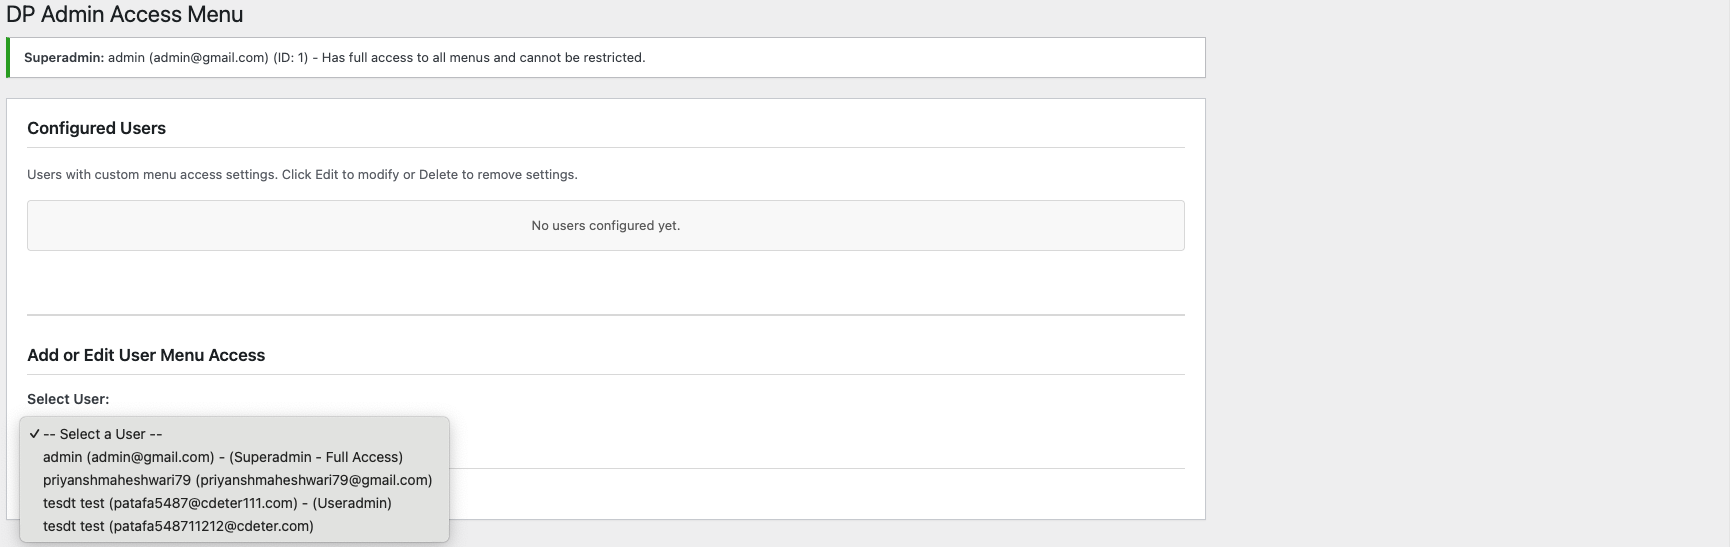Pick priyanshmaheshwari79 from the user list
Image resolution: width=1730 pixels, height=547 pixels.
(x=237, y=480)
